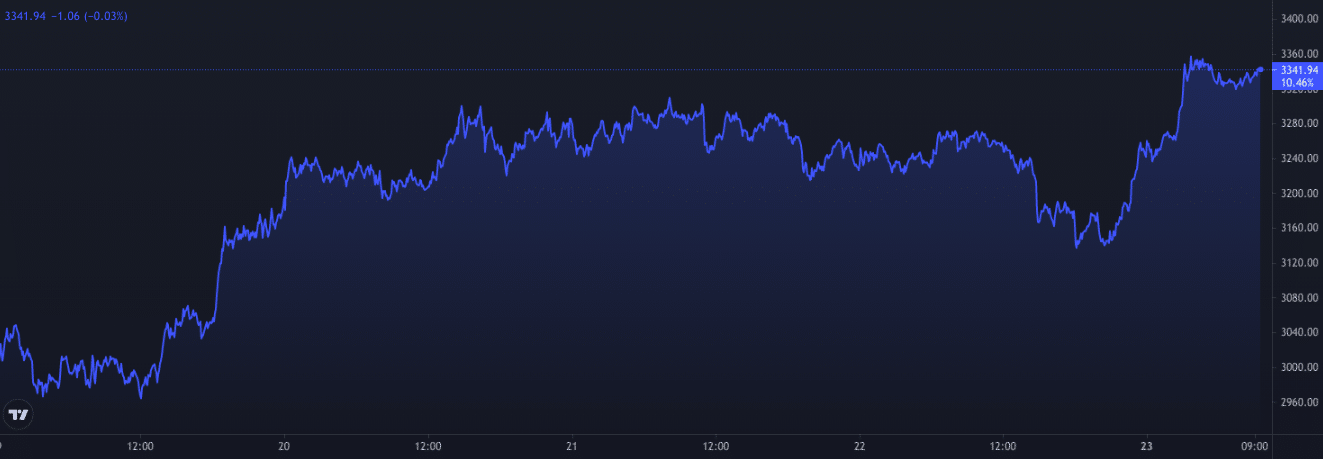1323x459 pixels.
Task: Click the 3240.00 price scale label
Action: [1298, 159]
